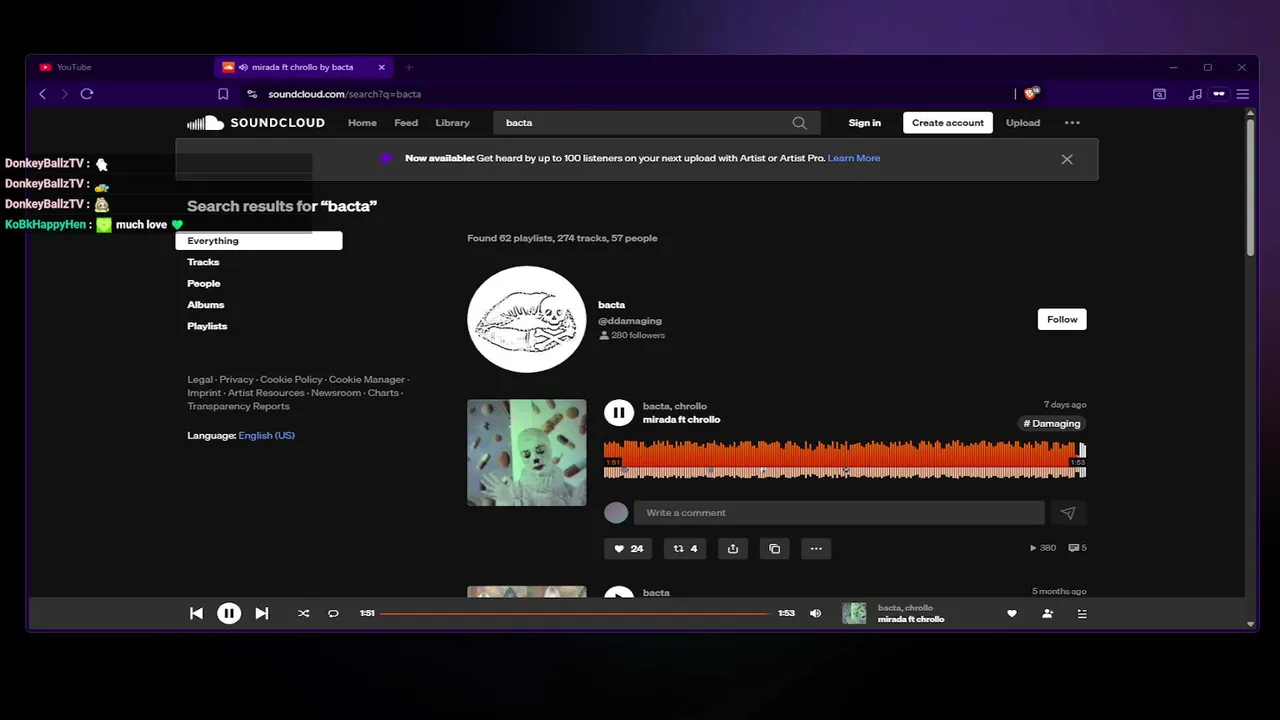Image resolution: width=1280 pixels, height=720 pixels.
Task: Filter results by People
Action: click(203, 283)
